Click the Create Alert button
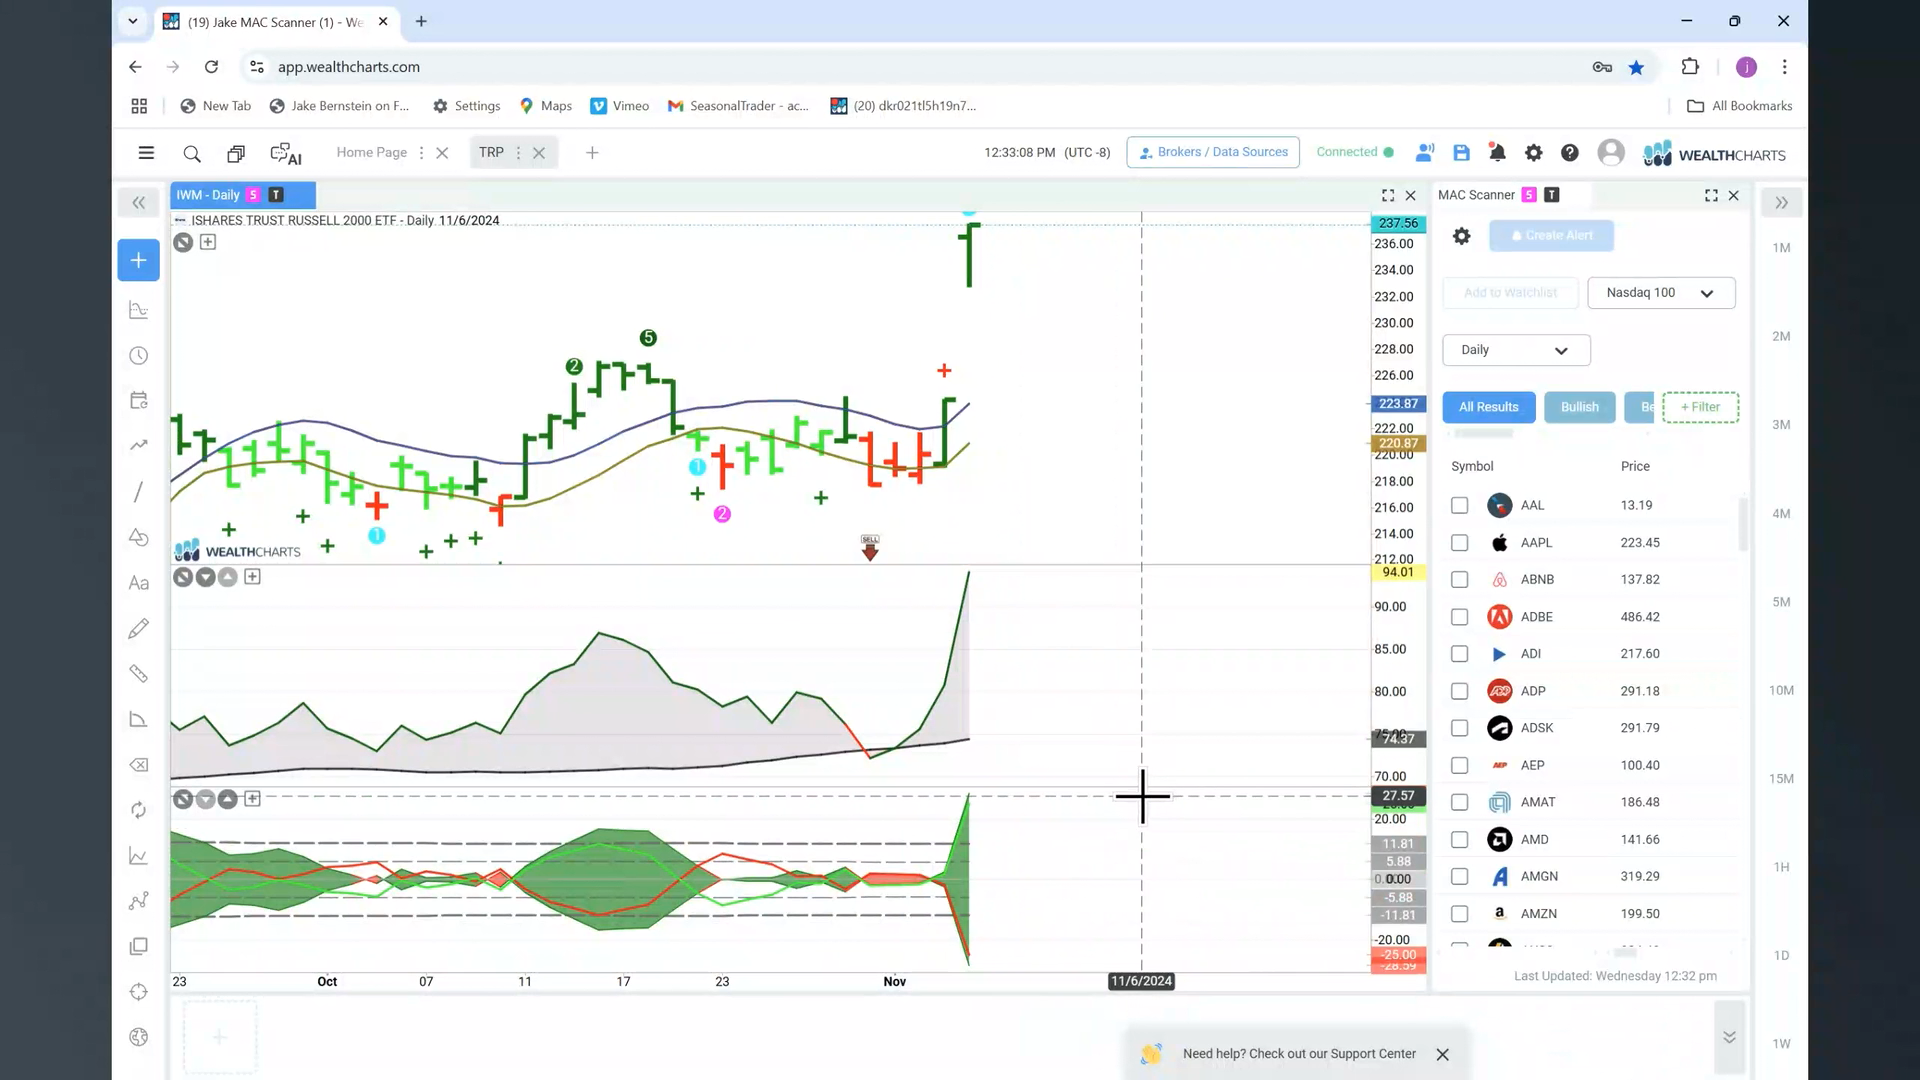The image size is (1920, 1080). [1551, 236]
